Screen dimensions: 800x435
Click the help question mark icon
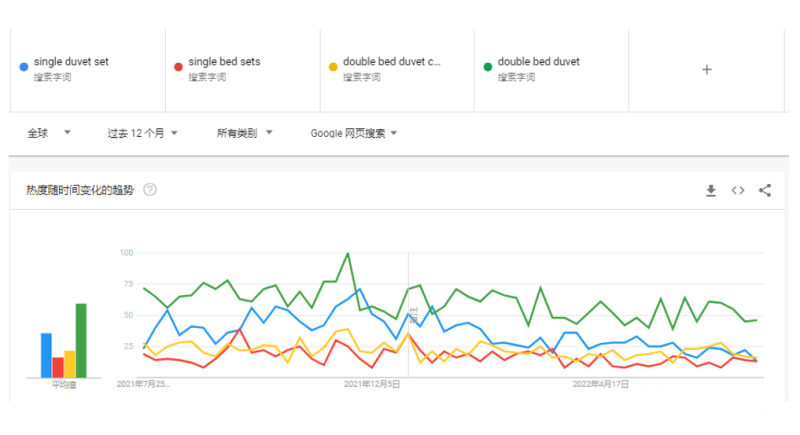coord(150,190)
